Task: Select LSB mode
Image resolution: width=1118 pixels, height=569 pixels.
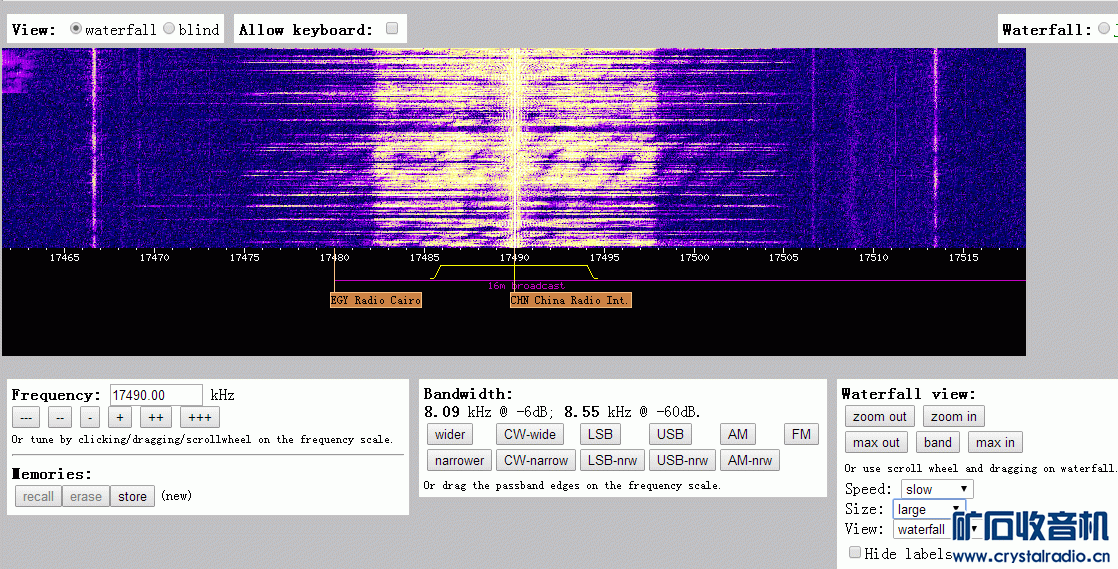Action: click(x=600, y=434)
